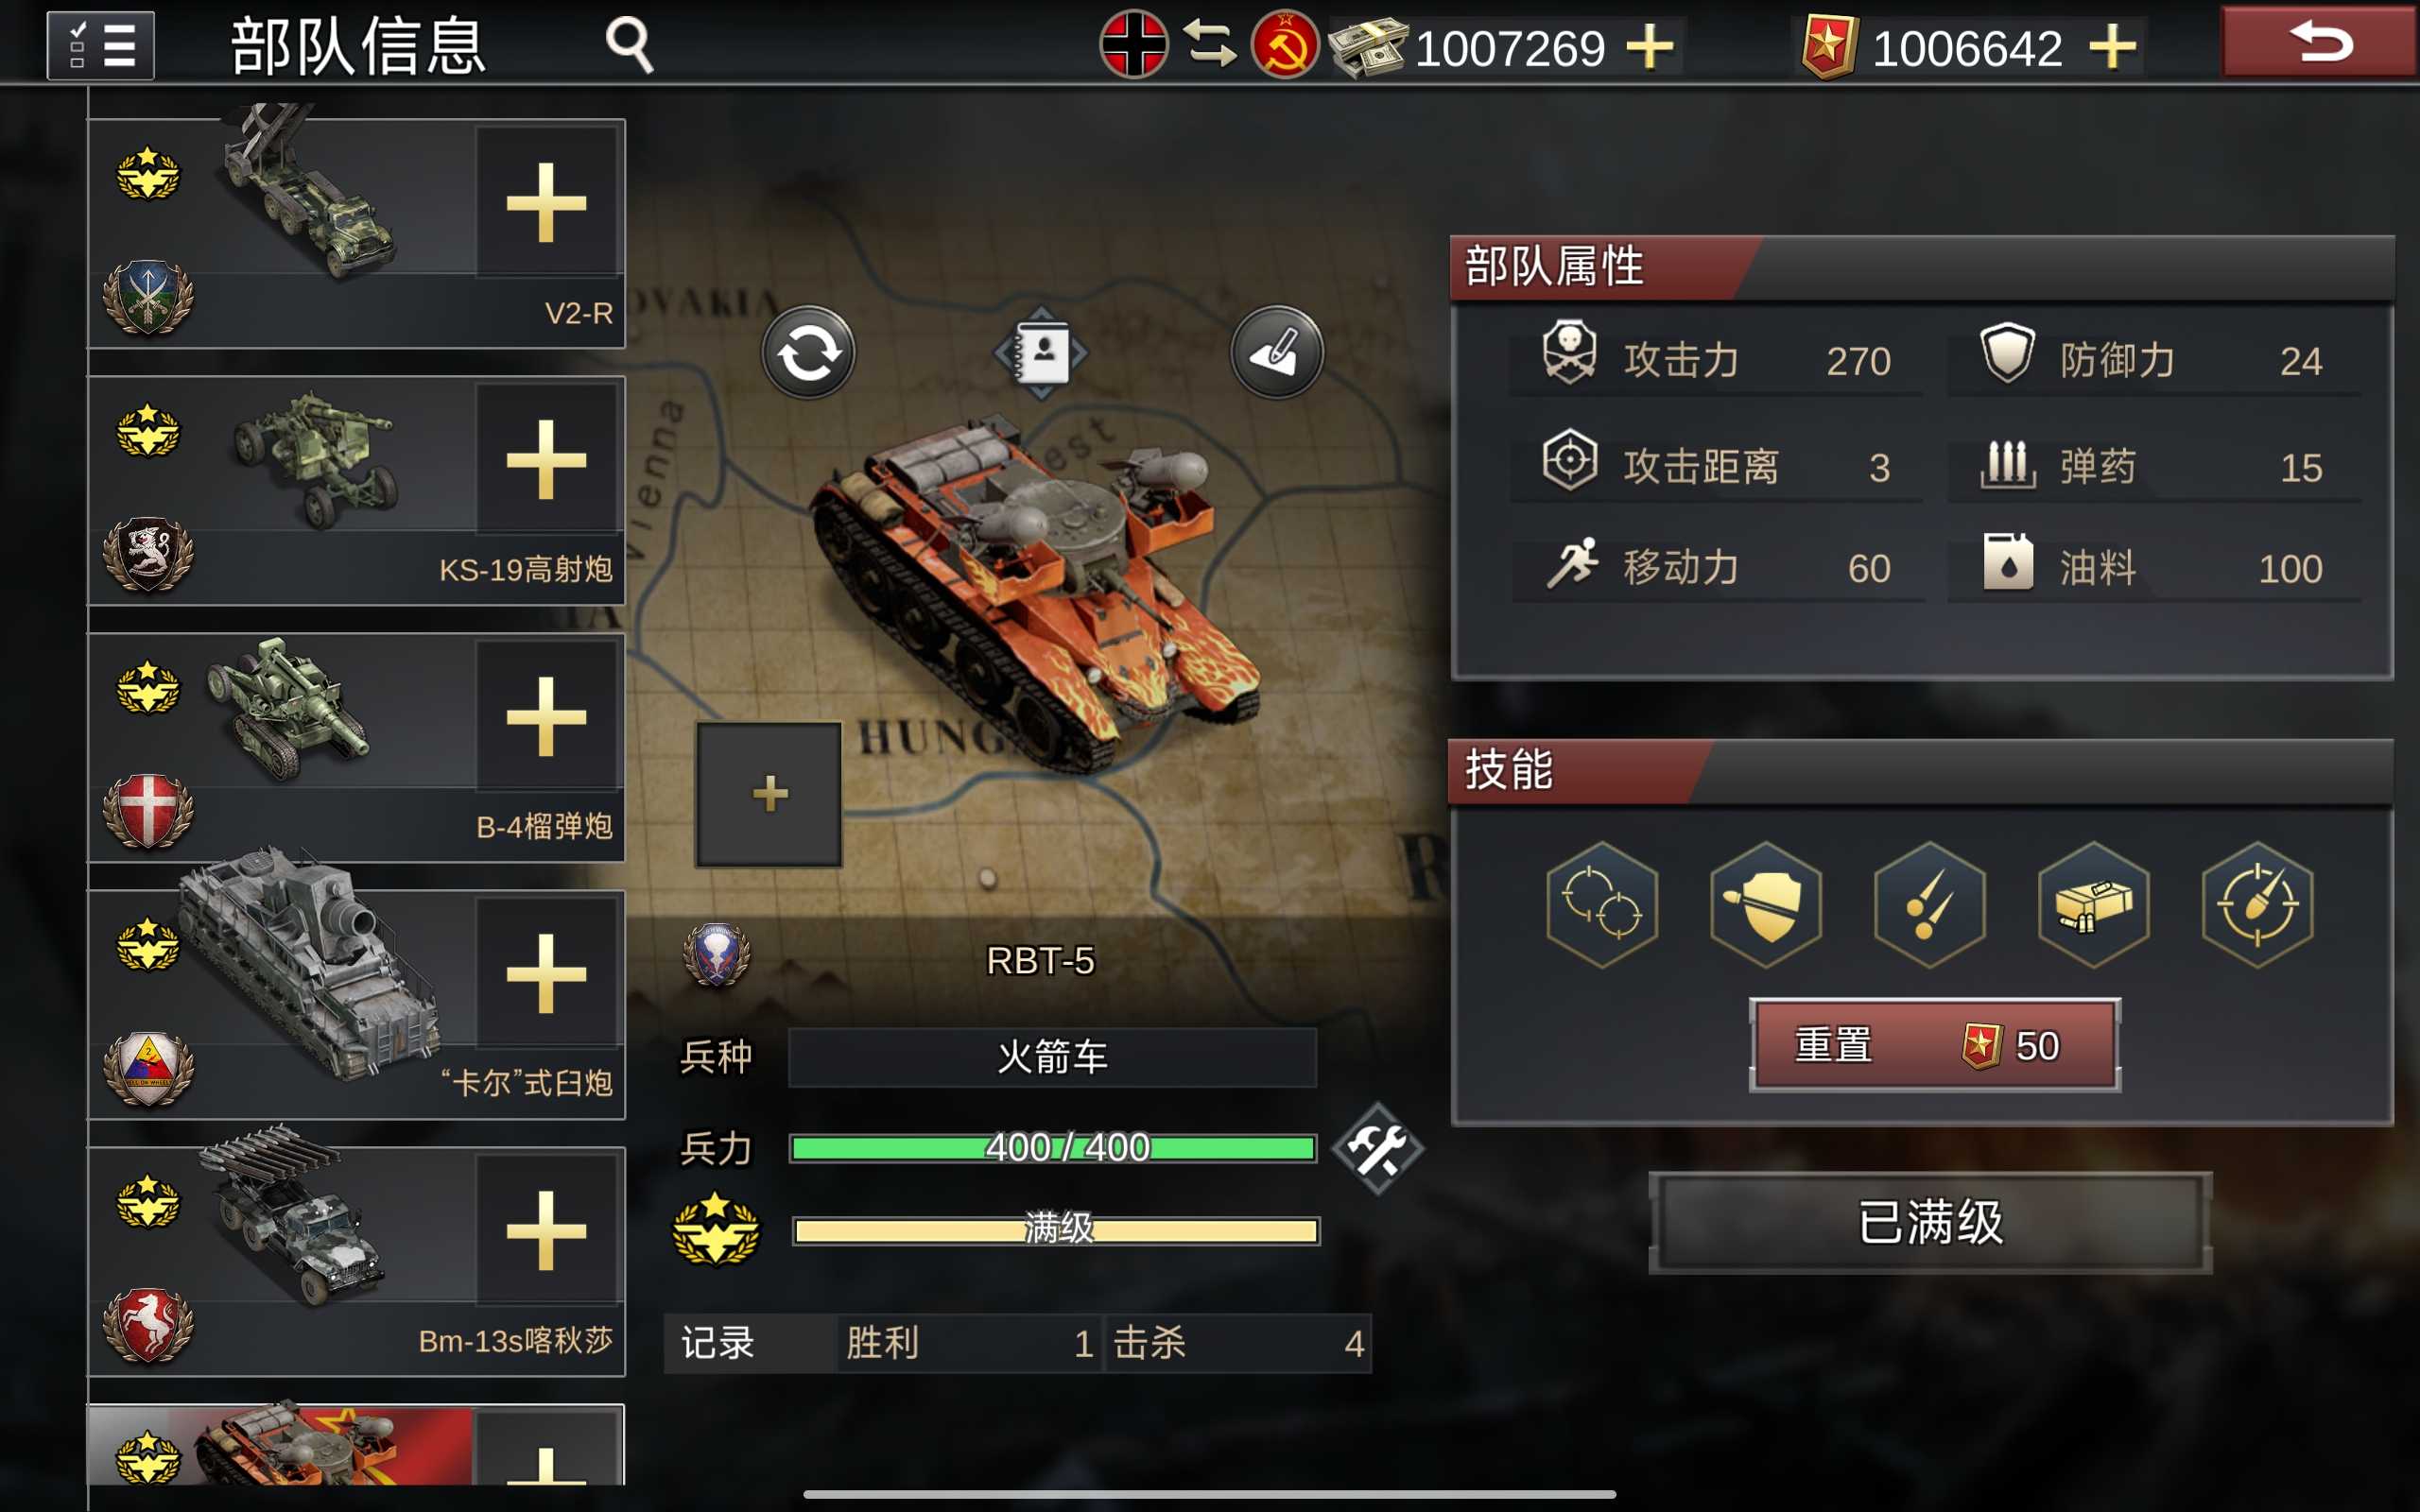Image resolution: width=2420 pixels, height=1512 pixels.
Task: Select the two-crosshairs skill hexagon
Action: [x=1602, y=904]
